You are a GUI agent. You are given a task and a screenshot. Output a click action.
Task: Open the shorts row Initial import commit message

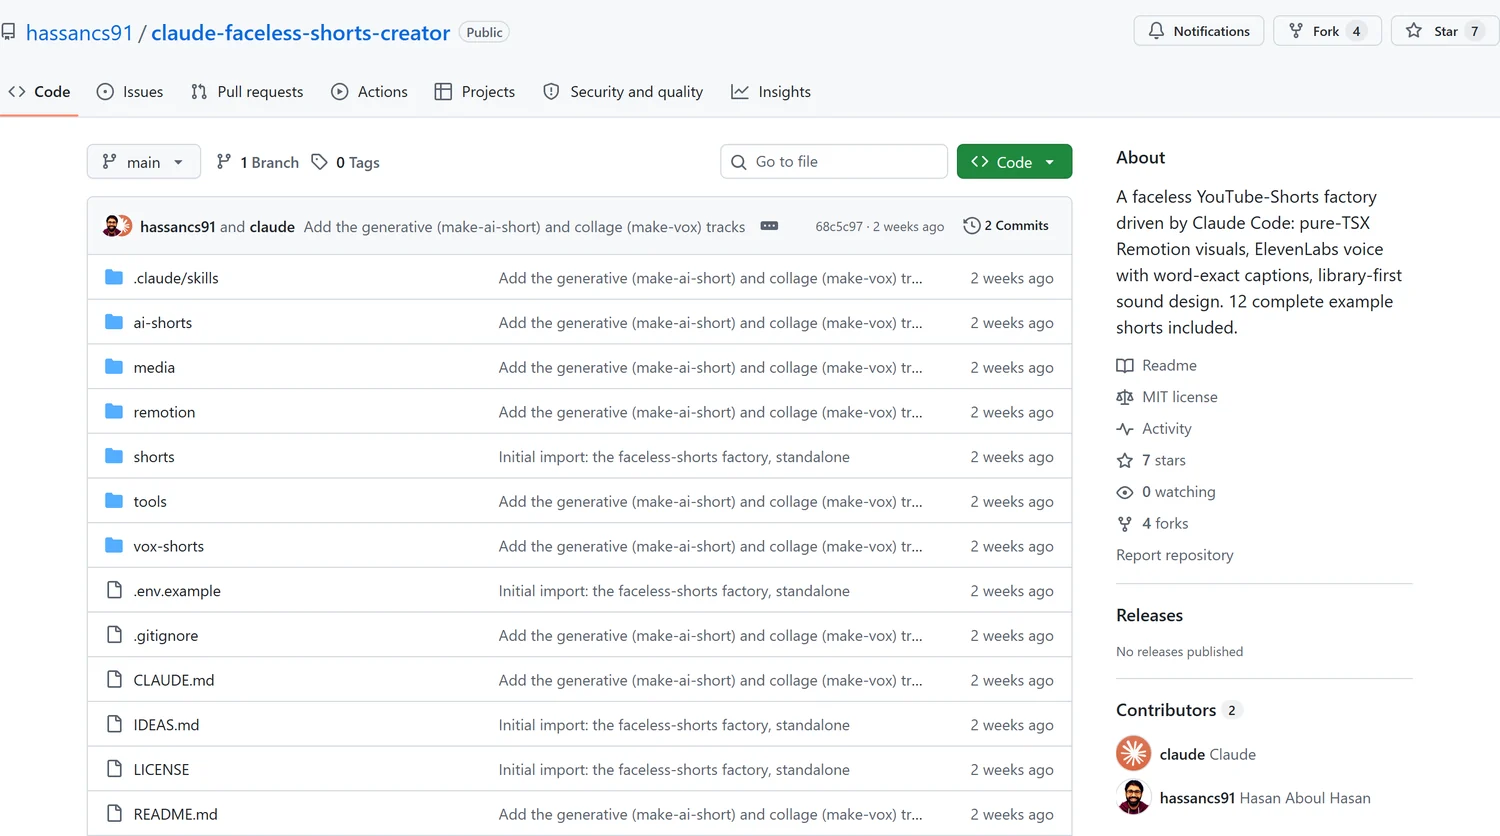pyautogui.click(x=674, y=457)
